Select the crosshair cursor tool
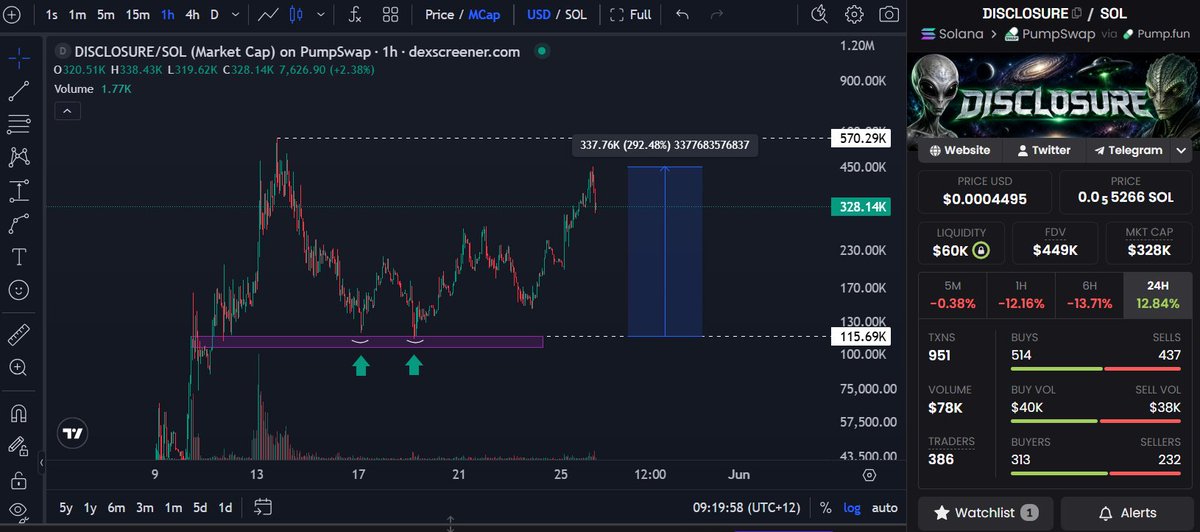This screenshot has width=1200, height=532. click(x=19, y=58)
